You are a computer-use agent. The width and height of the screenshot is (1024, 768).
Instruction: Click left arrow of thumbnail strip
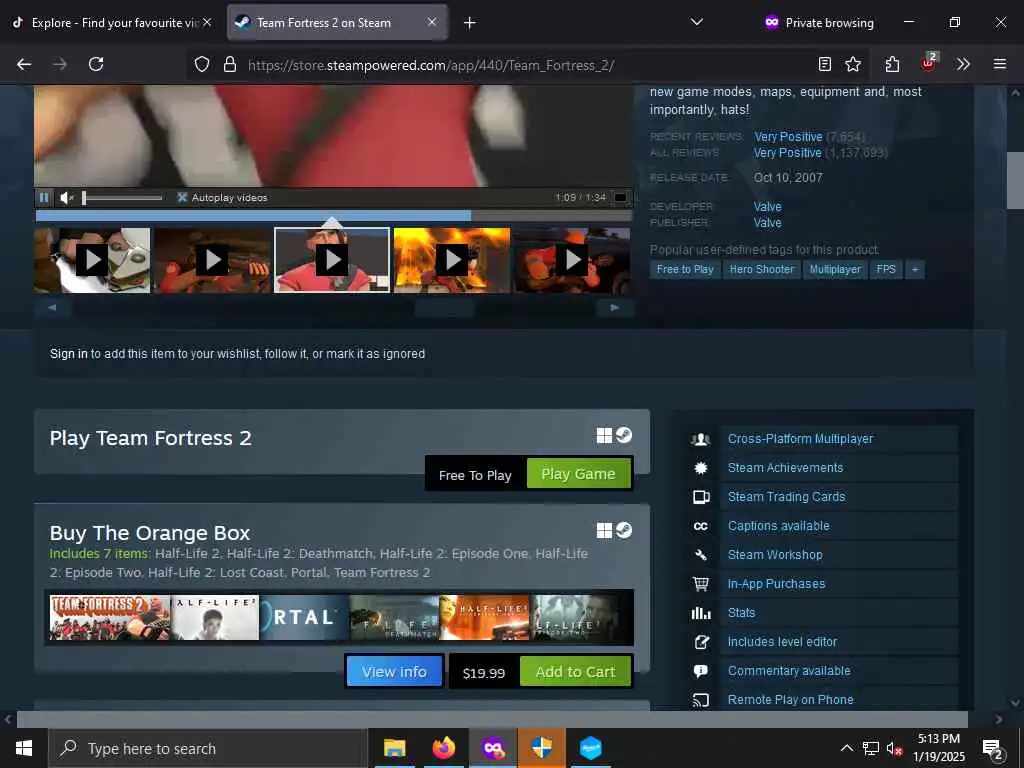pyautogui.click(x=52, y=307)
